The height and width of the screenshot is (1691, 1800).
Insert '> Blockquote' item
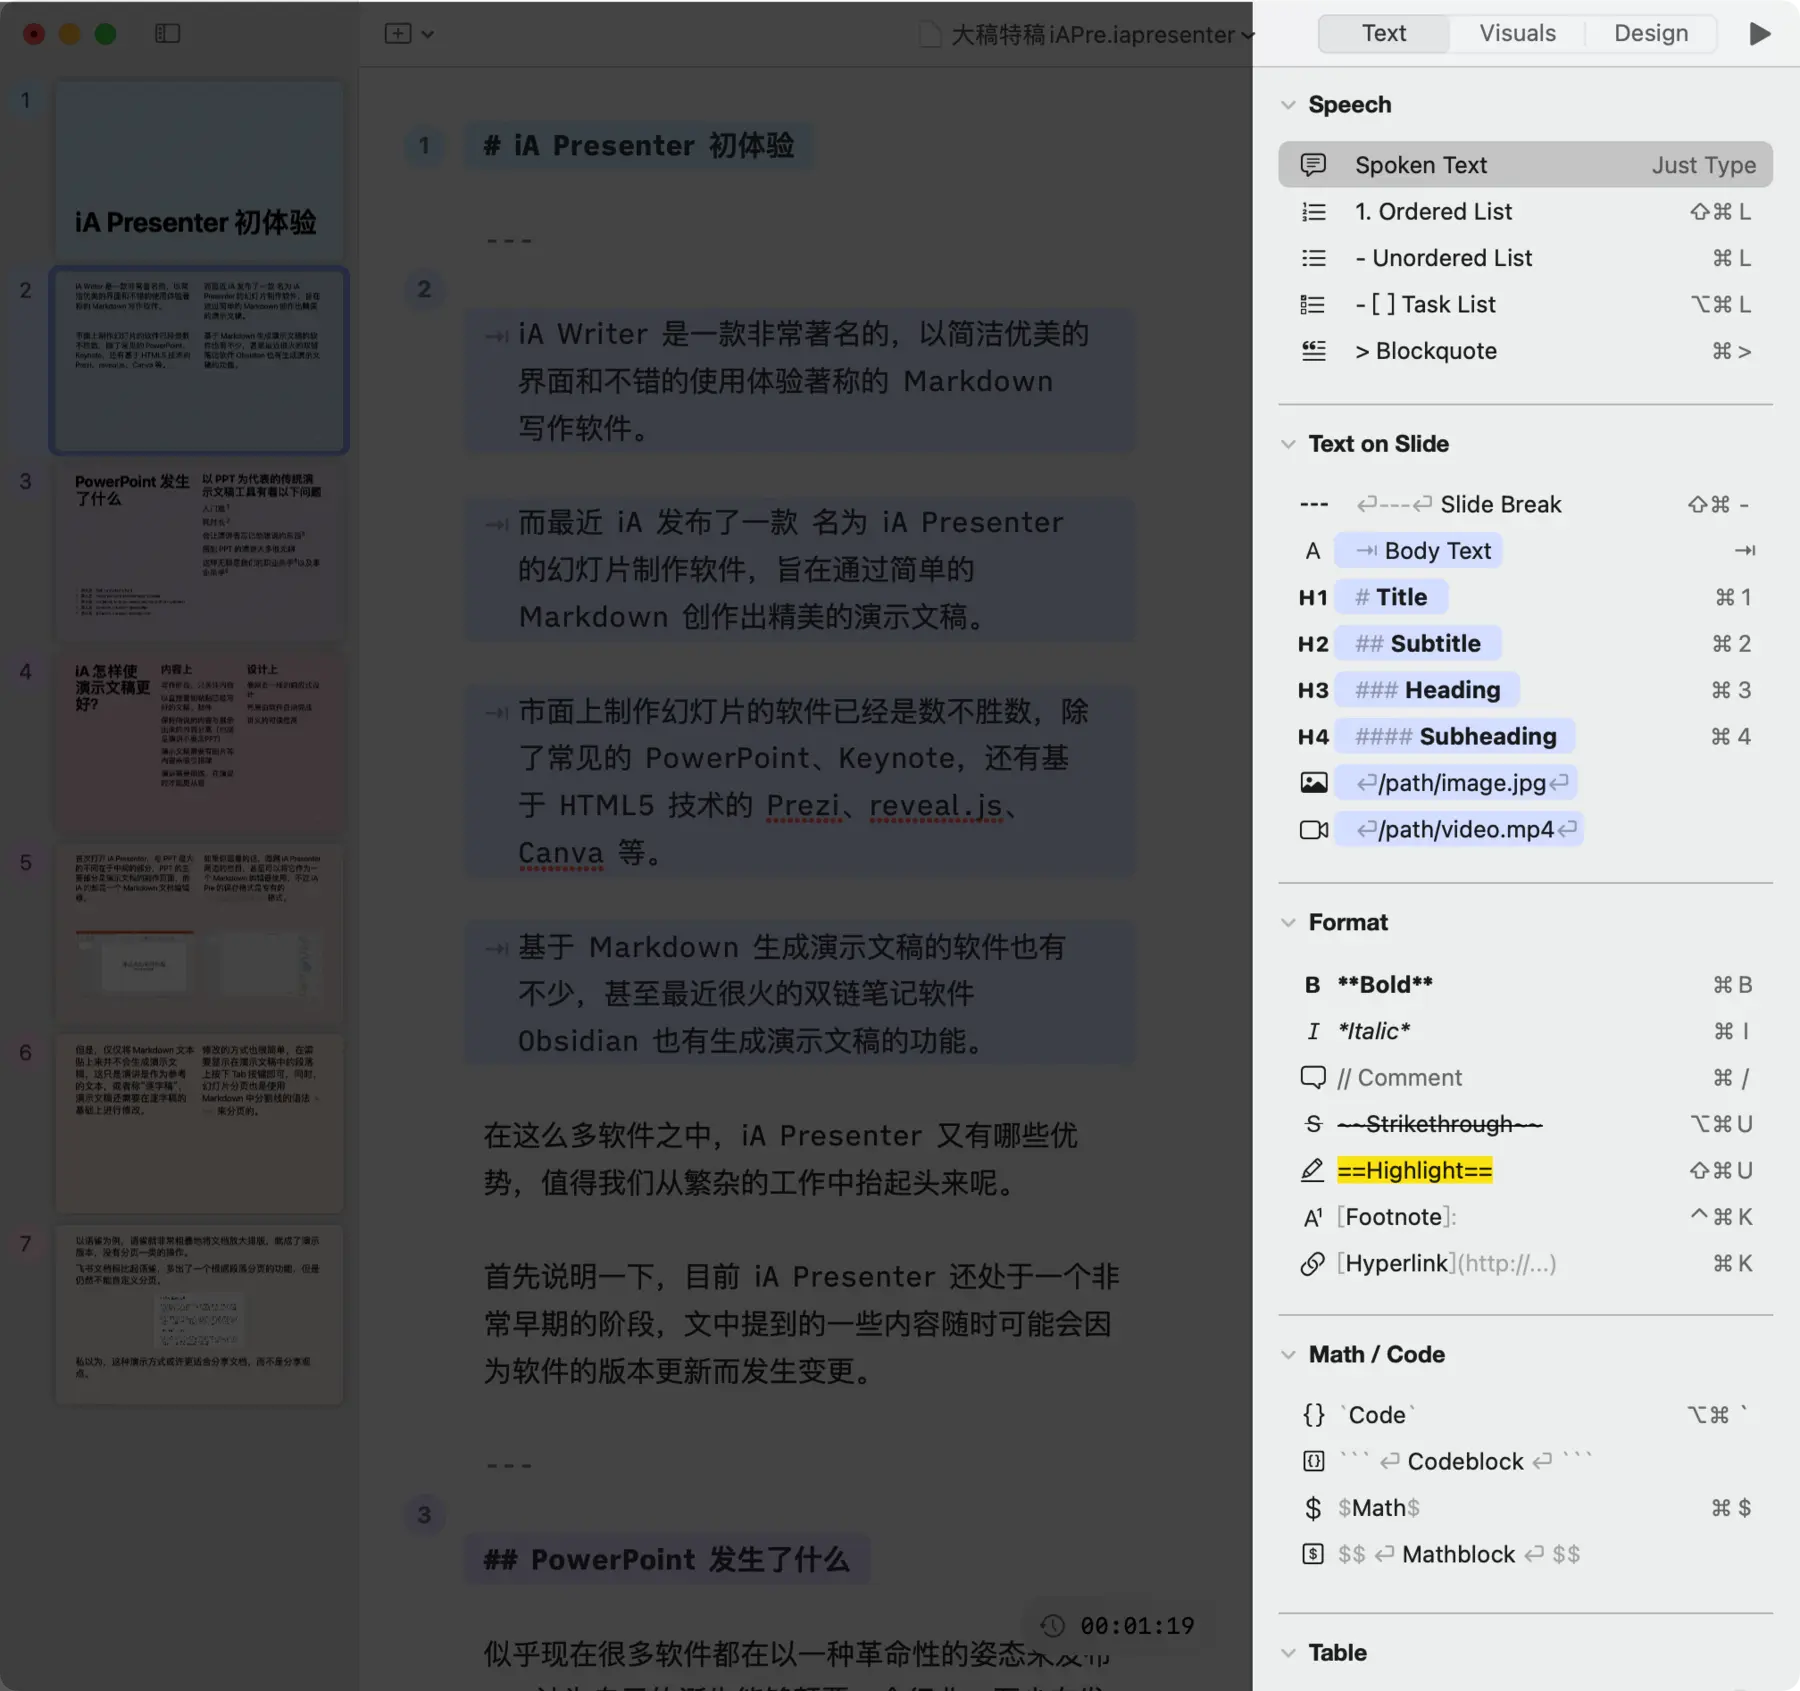coord(1525,351)
